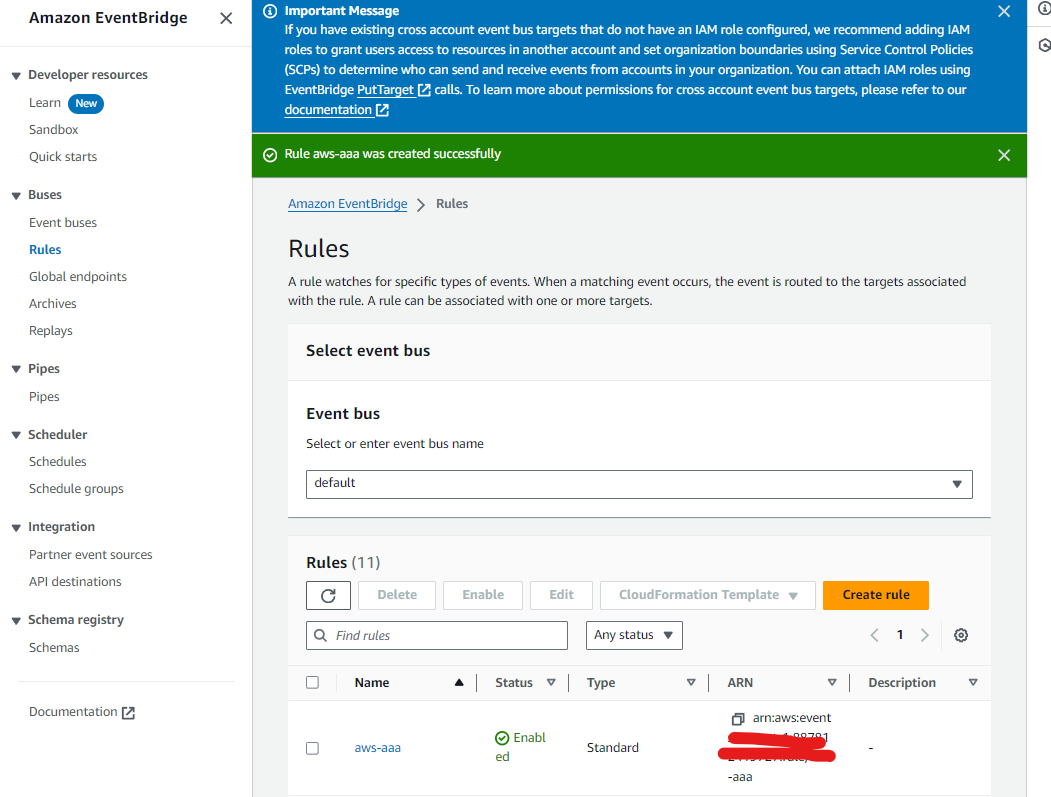Viewport: 1051px width, 797px height.
Task: Click Create rule button
Action: click(875, 595)
